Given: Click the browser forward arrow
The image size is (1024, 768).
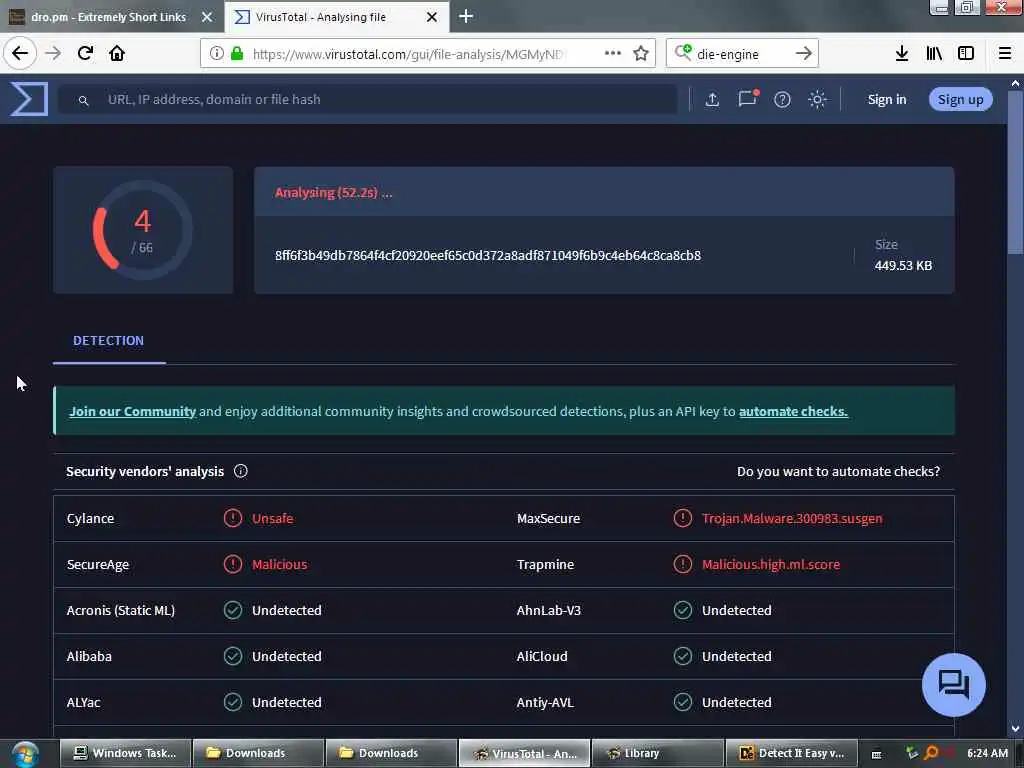Looking at the screenshot, I should coord(53,53).
